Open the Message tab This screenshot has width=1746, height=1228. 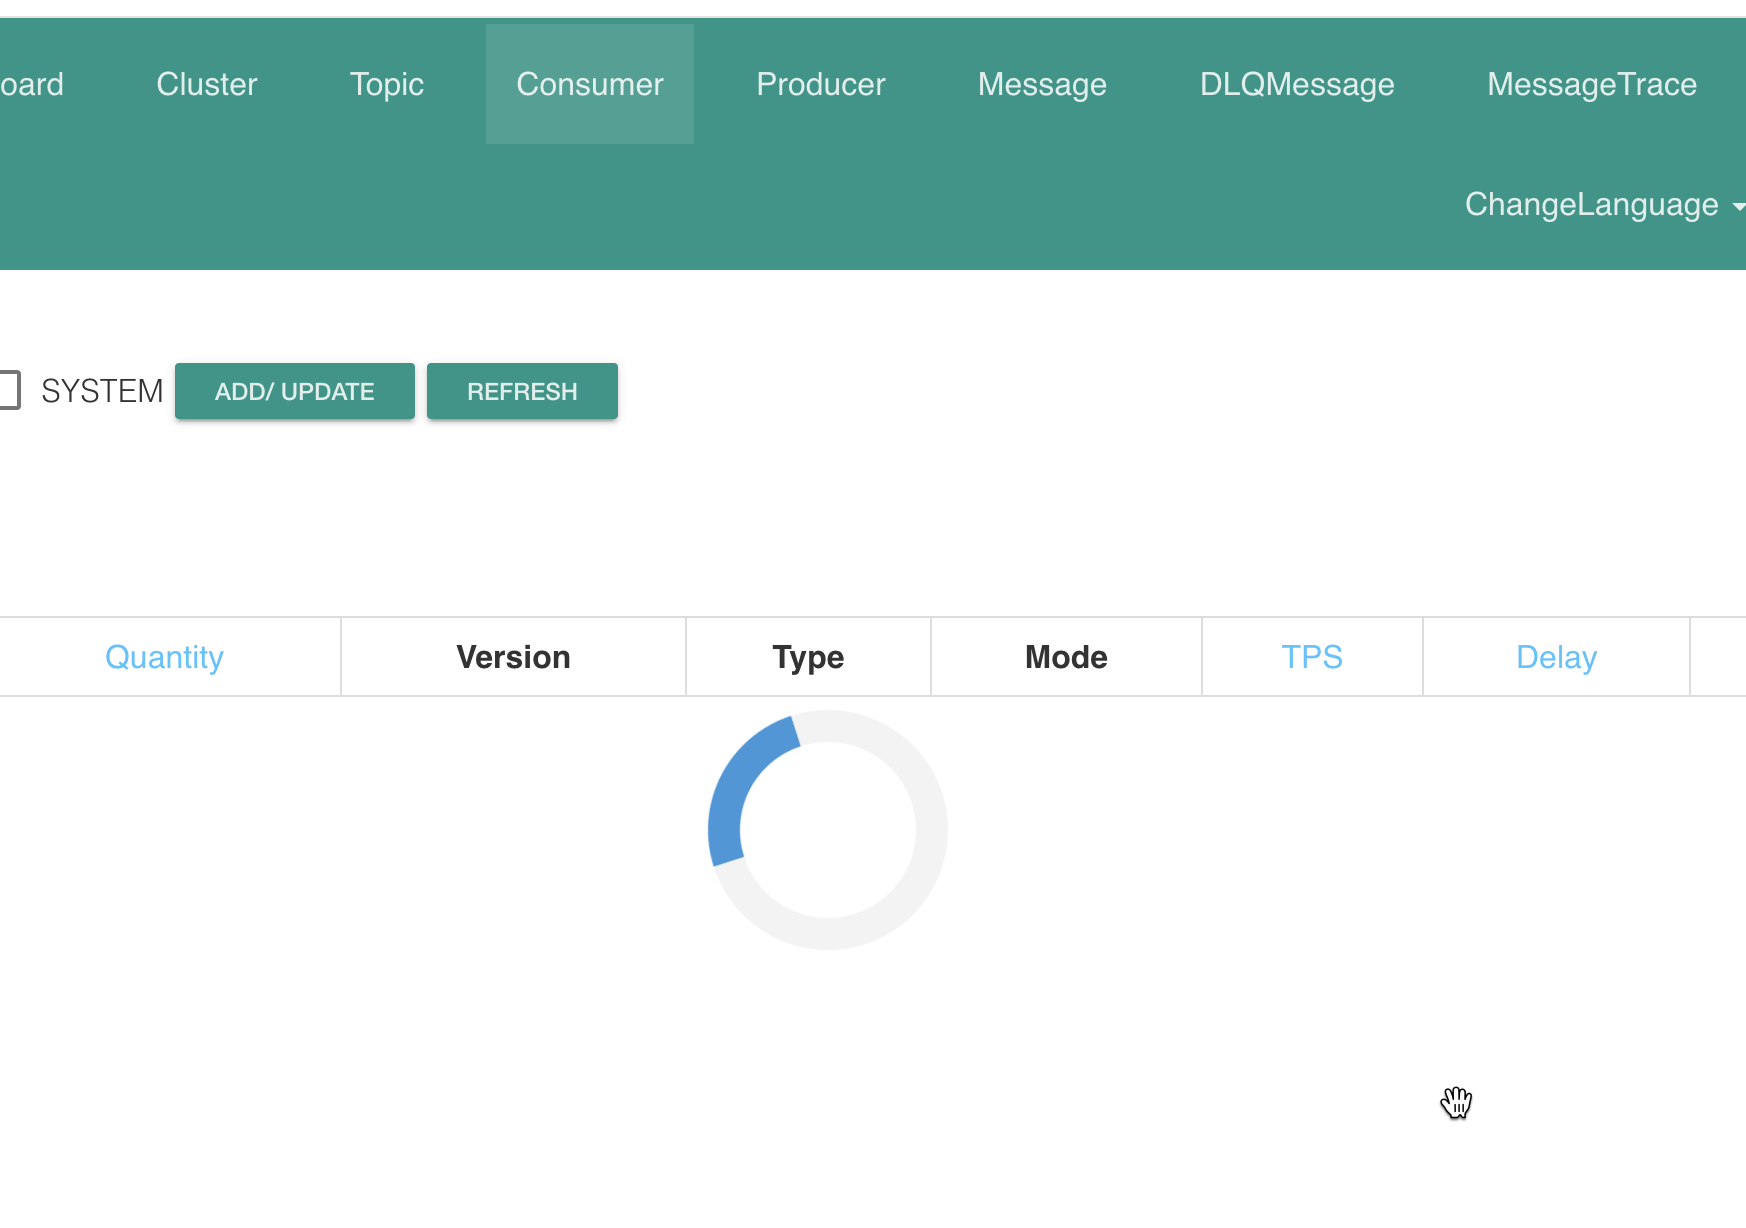(1042, 84)
